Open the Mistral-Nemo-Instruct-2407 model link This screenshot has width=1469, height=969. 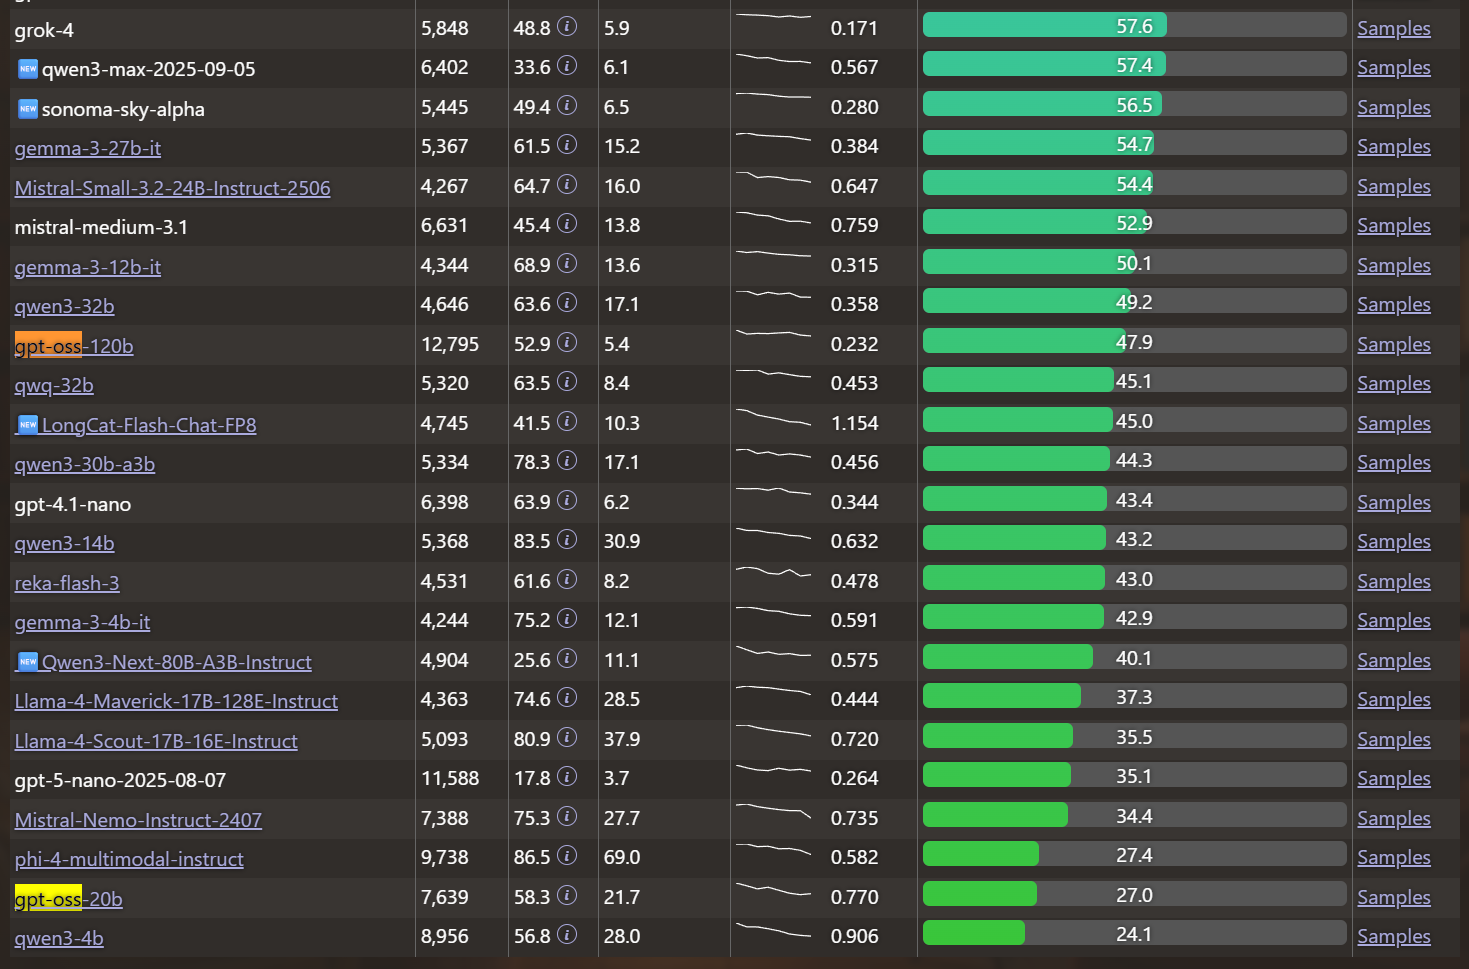tap(138, 820)
